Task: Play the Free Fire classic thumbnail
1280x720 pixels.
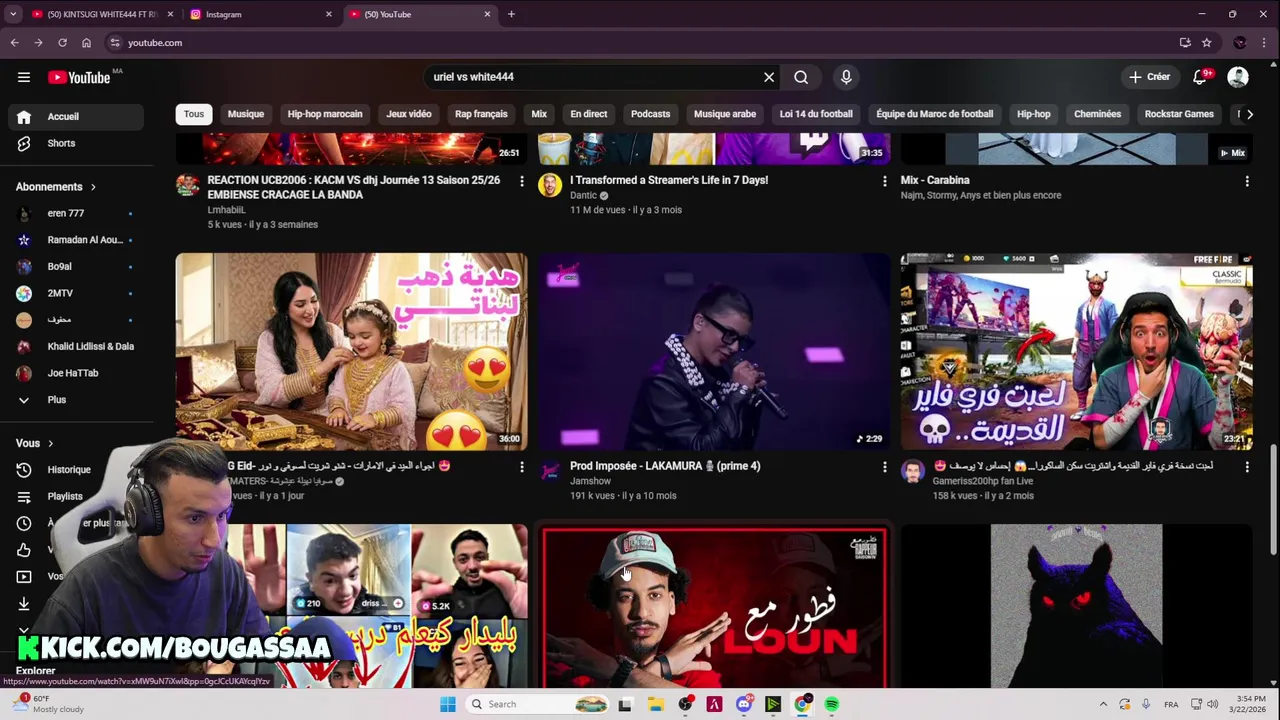Action: pyautogui.click(x=1077, y=352)
